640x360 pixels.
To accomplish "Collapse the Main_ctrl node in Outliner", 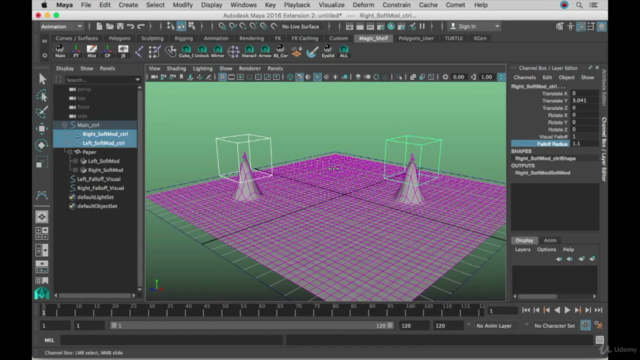I will (x=64, y=125).
